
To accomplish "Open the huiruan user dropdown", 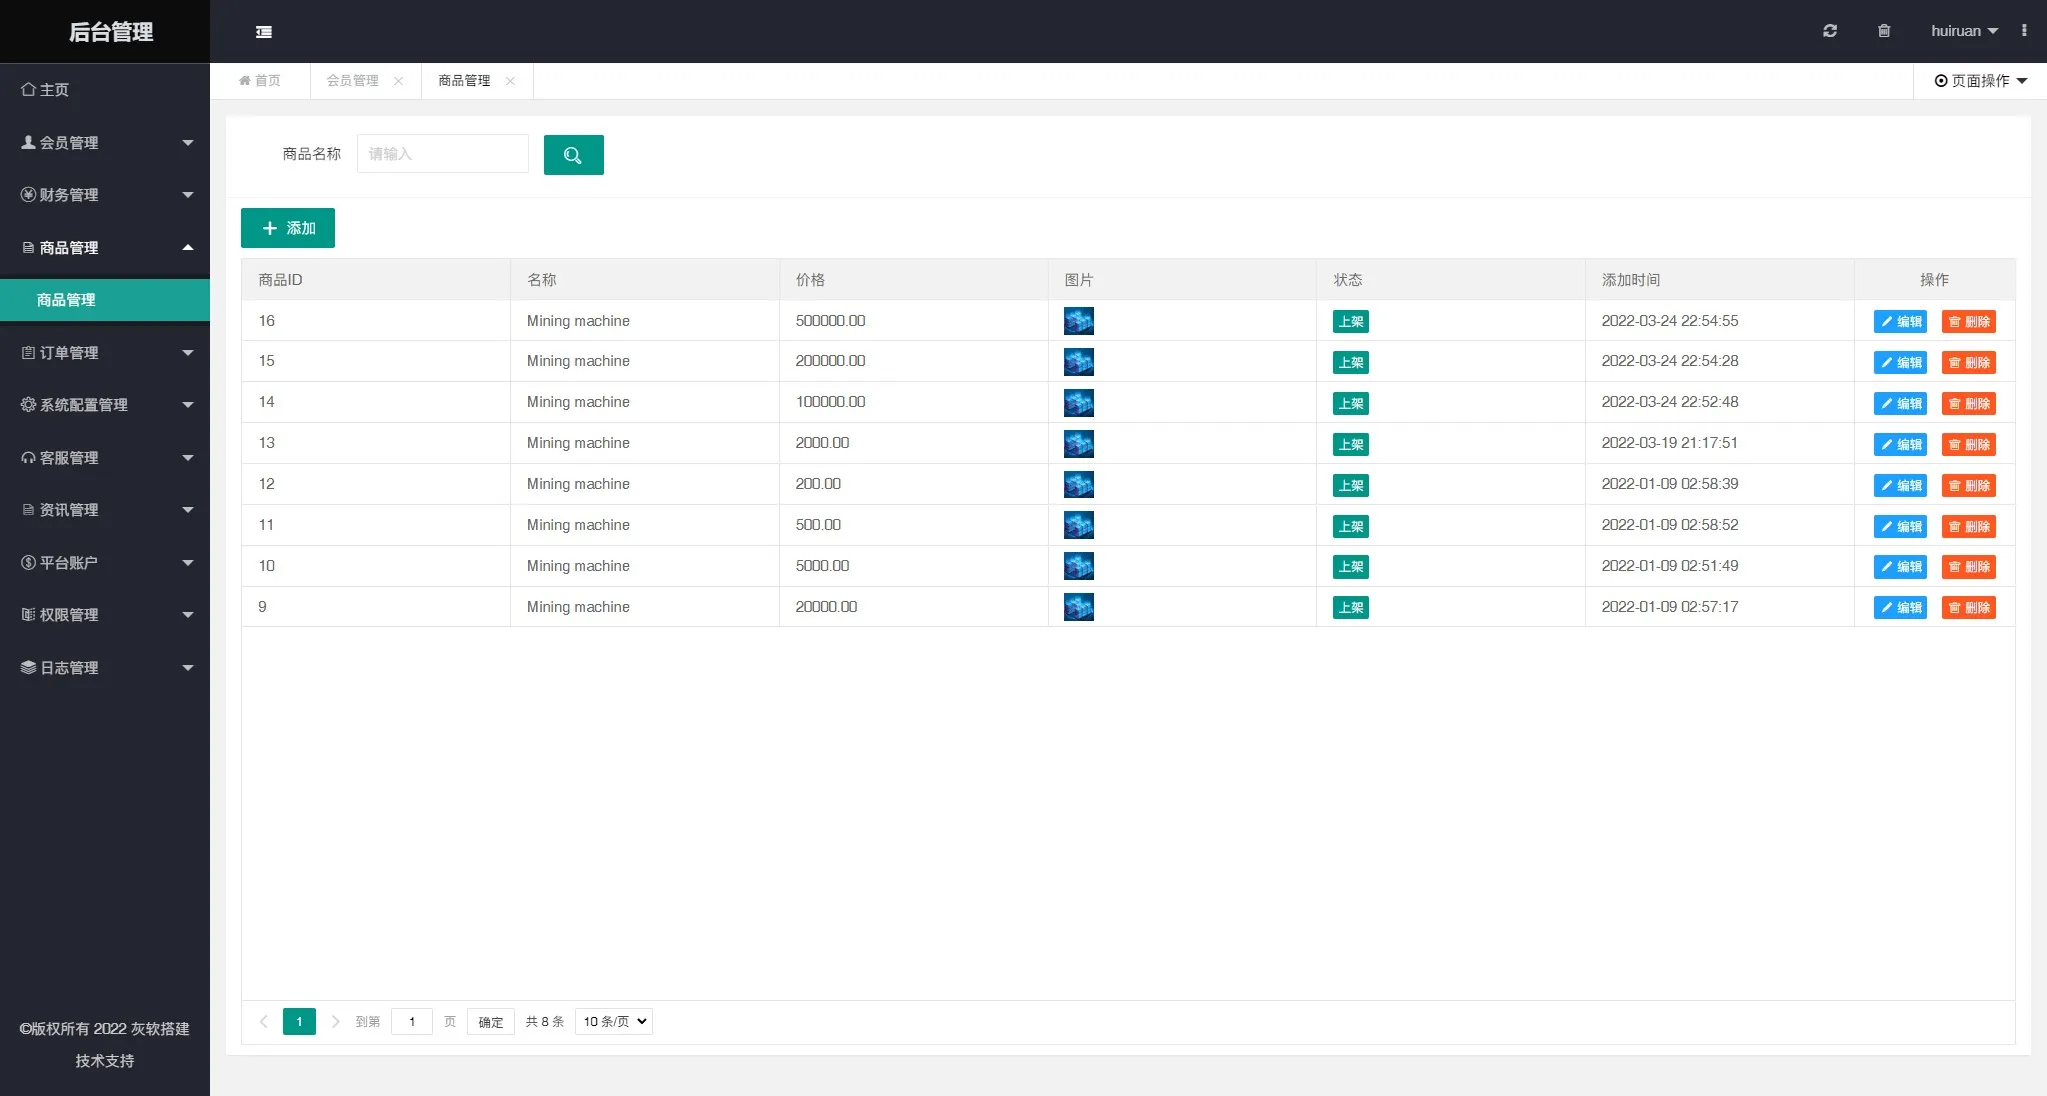I will click(x=1963, y=31).
